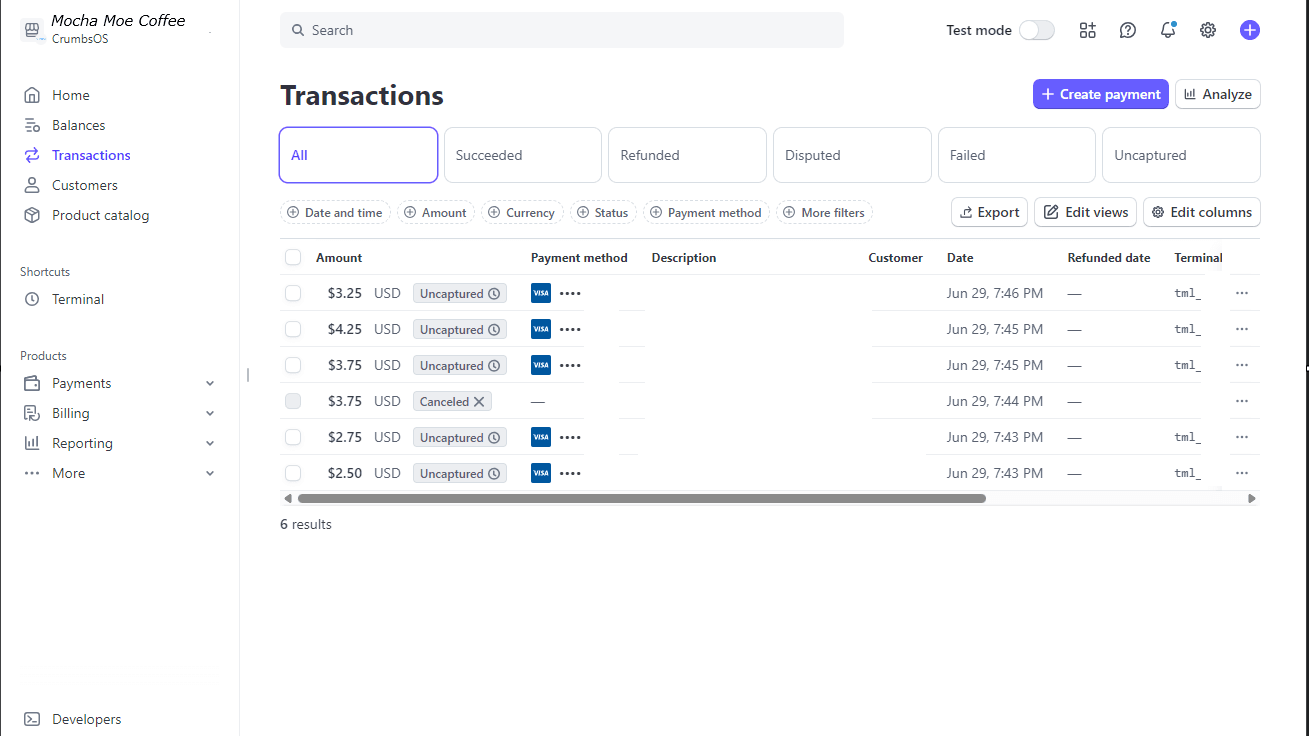Image resolution: width=1309 pixels, height=736 pixels.
Task: Click the Visa card icon for $4.25 payment
Action: [541, 329]
